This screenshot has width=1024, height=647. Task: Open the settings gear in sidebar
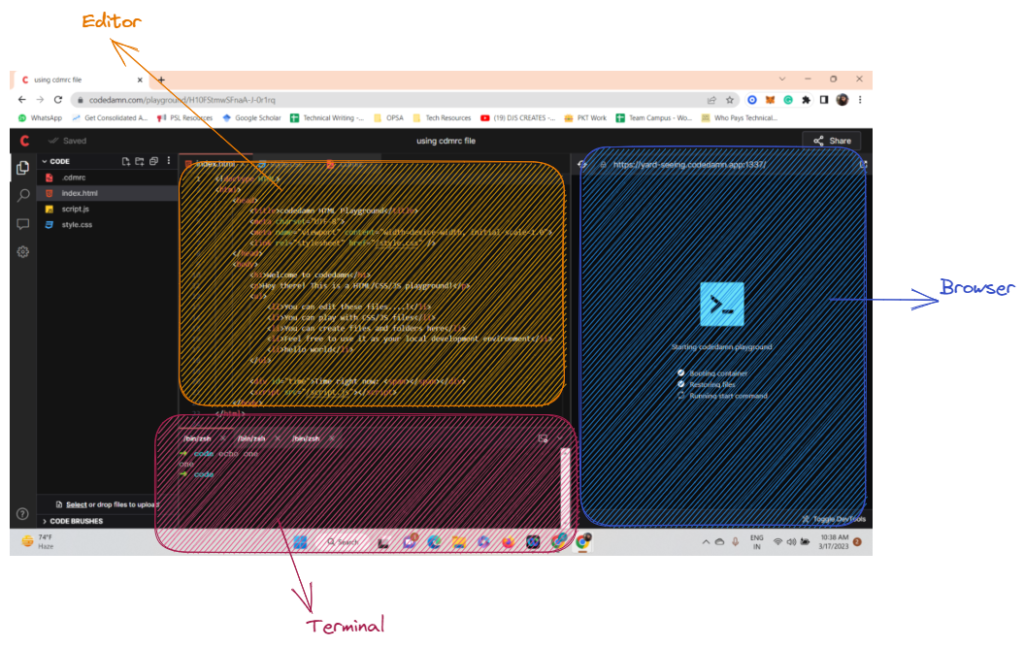(x=23, y=252)
